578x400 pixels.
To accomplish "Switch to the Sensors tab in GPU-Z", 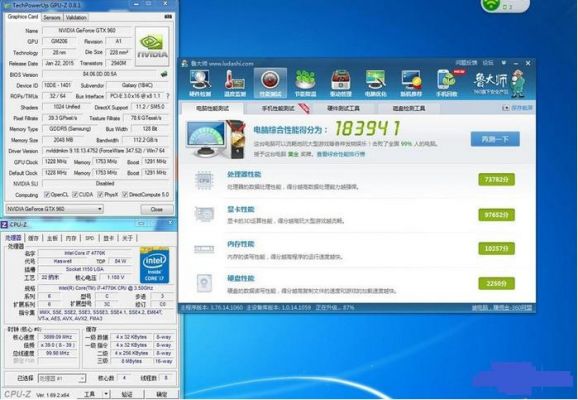I will tap(52, 17).
